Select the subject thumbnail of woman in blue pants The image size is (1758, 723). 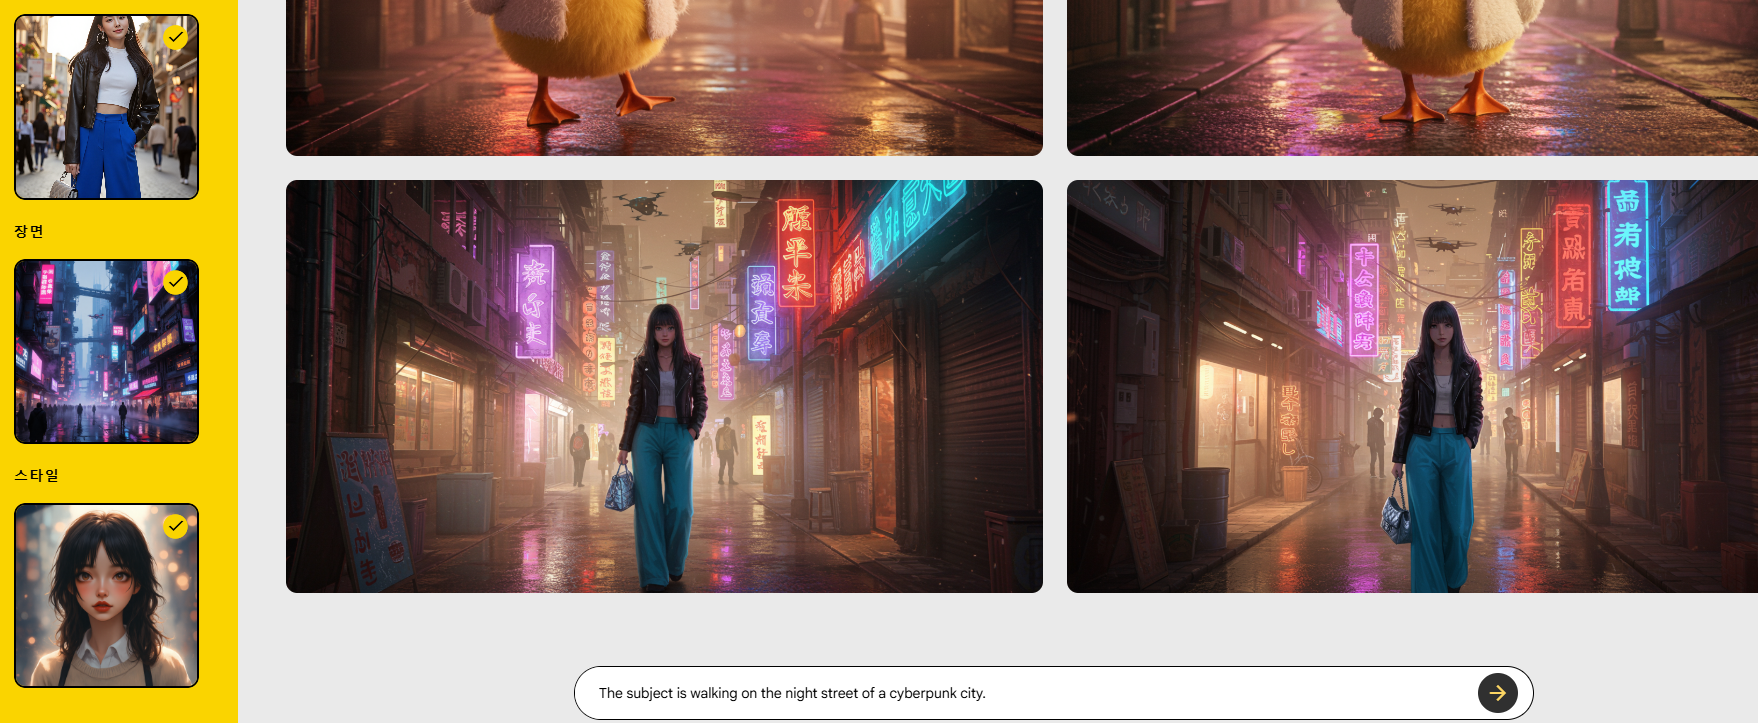[106, 107]
